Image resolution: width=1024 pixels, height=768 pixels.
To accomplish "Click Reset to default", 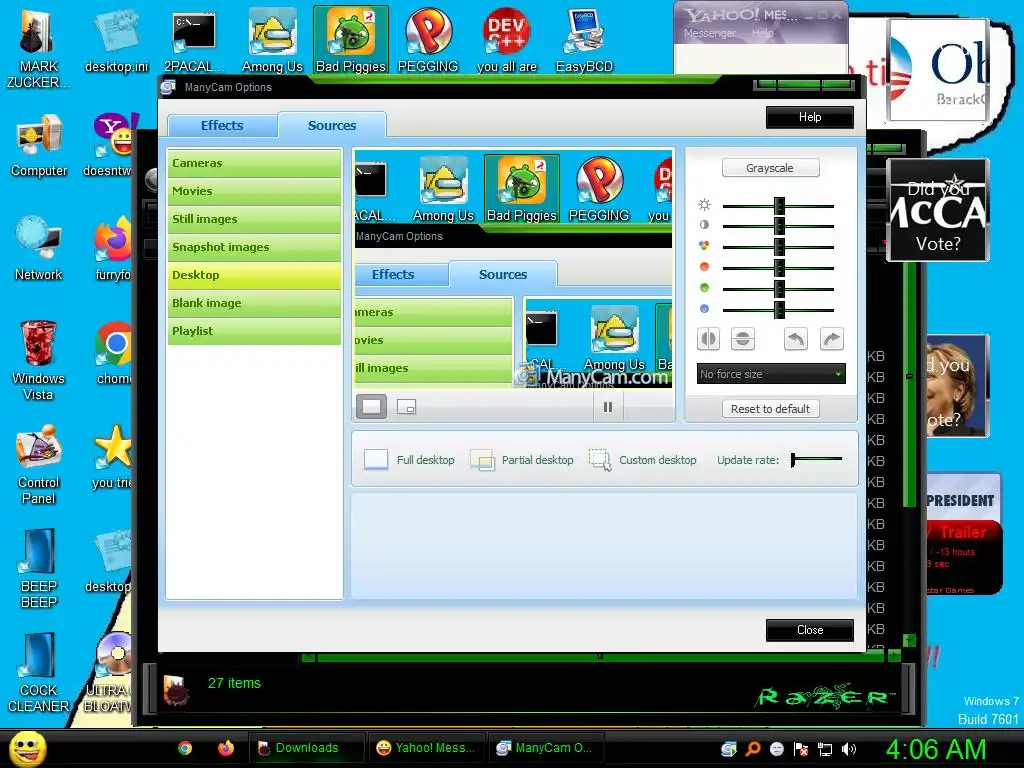I will point(770,409).
